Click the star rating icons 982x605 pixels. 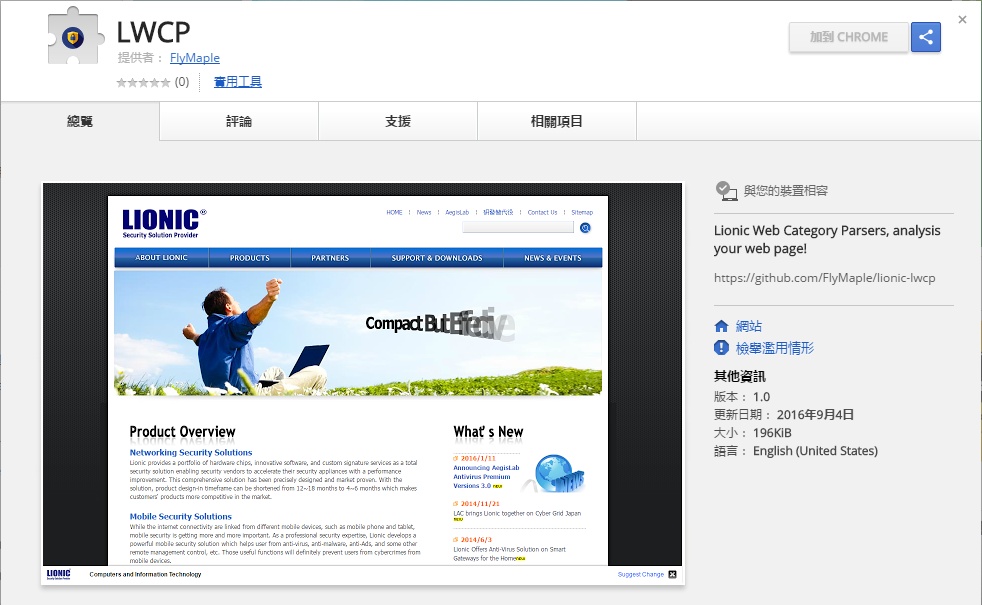coord(143,83)
